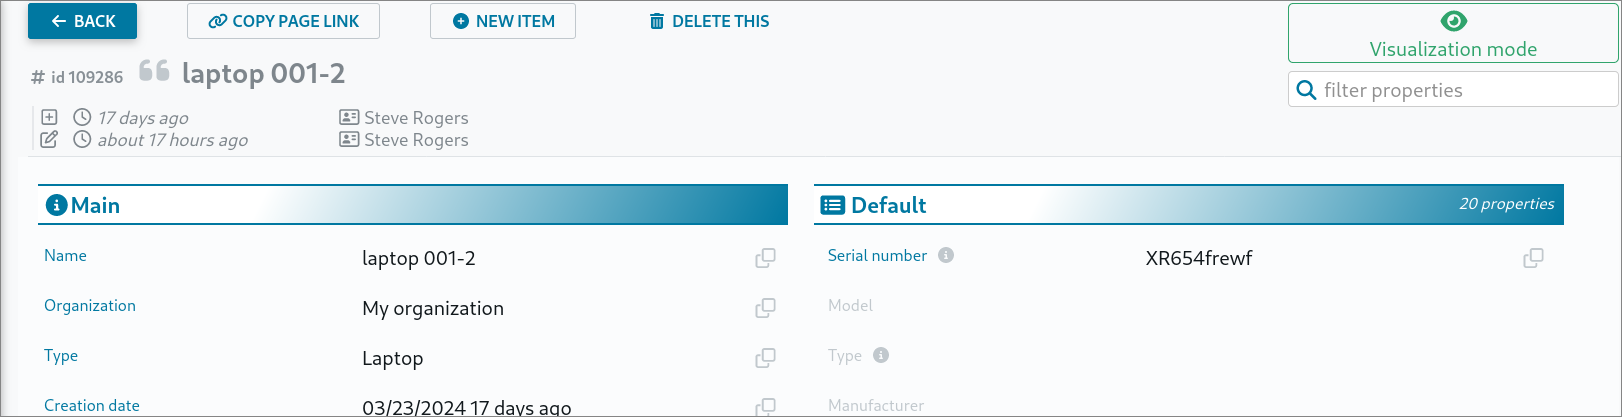Click the Main section info icon
Viewport: 1622px width, 417px height.
(x=57, y=206)
